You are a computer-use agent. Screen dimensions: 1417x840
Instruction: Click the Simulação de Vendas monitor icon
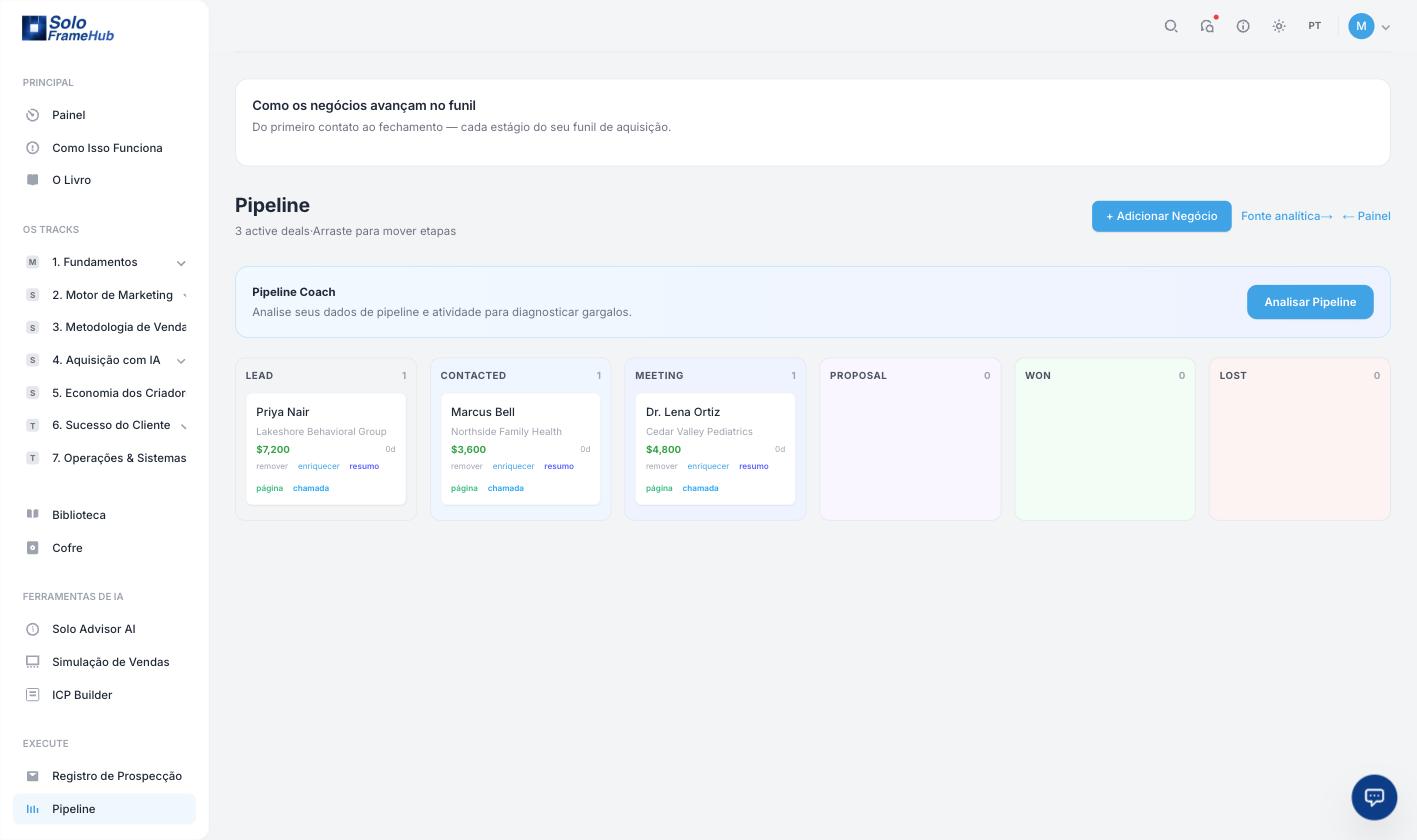click(x=32, y=662)
